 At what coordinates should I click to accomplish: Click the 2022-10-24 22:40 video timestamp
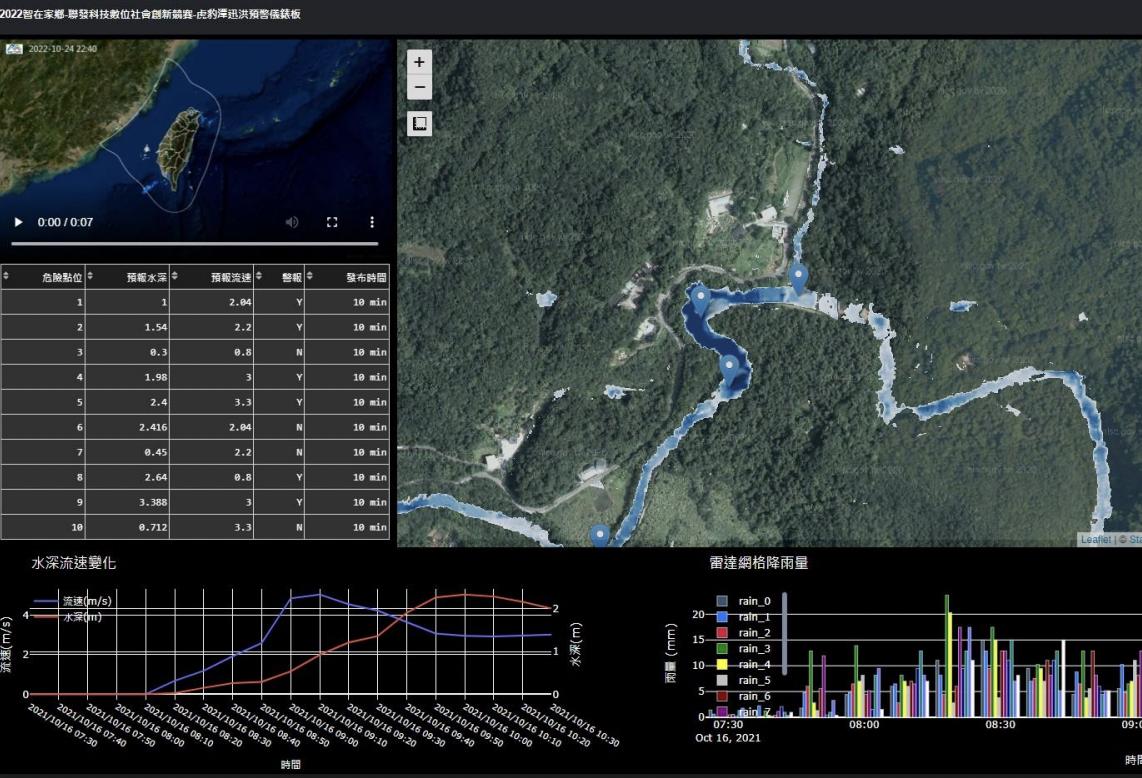click(63, 49)
